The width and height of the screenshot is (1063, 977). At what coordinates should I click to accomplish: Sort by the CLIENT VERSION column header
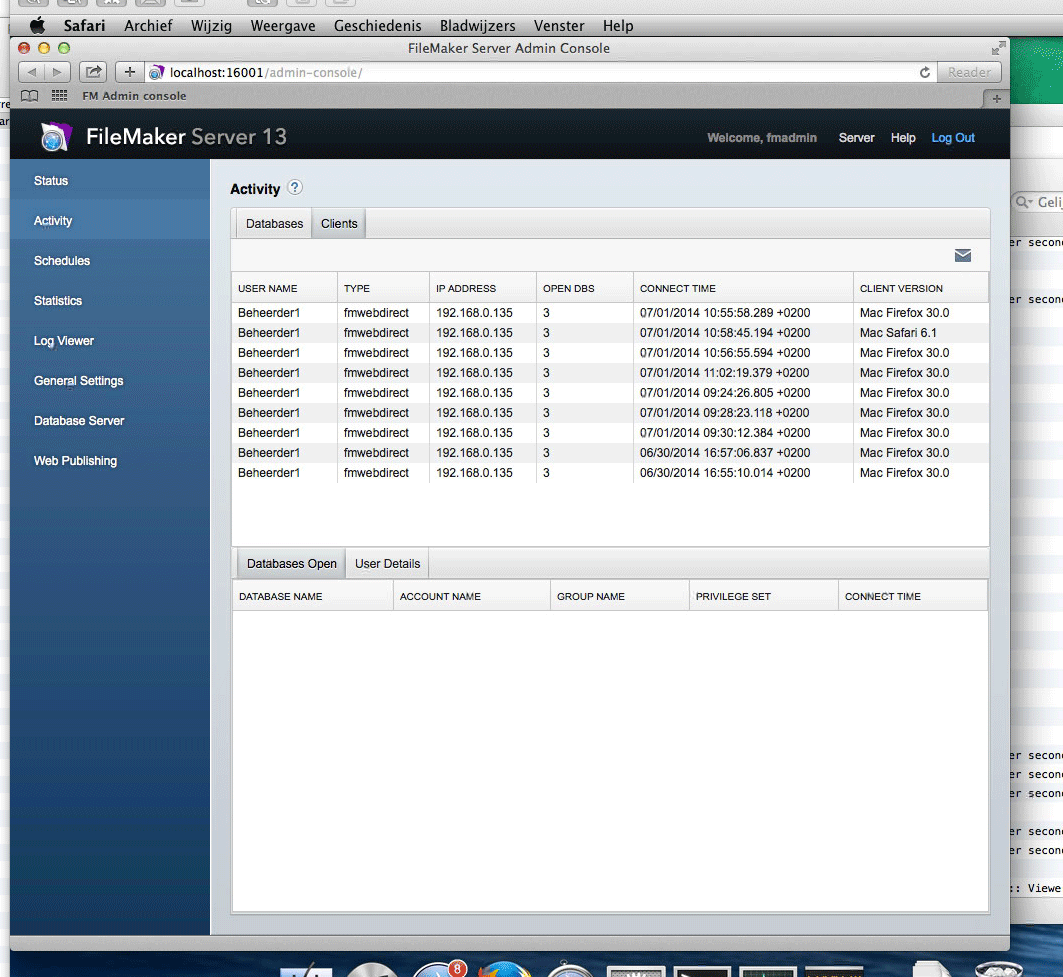pos(921,288)
